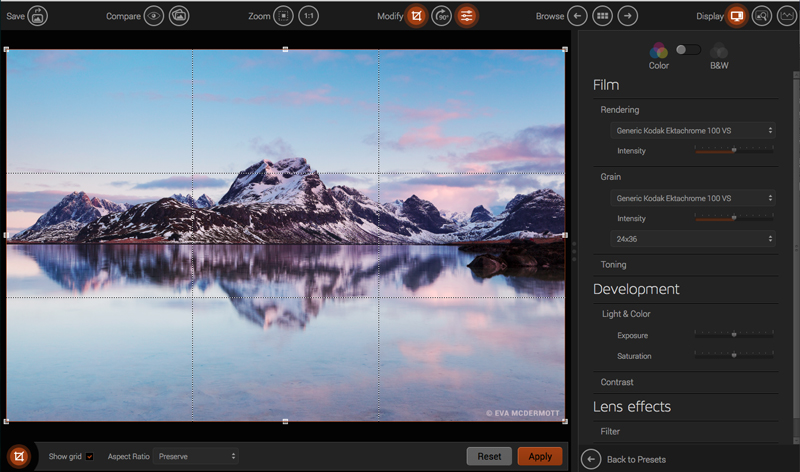Click the Exposure slider
800x472 pixels.
point(734,335)
